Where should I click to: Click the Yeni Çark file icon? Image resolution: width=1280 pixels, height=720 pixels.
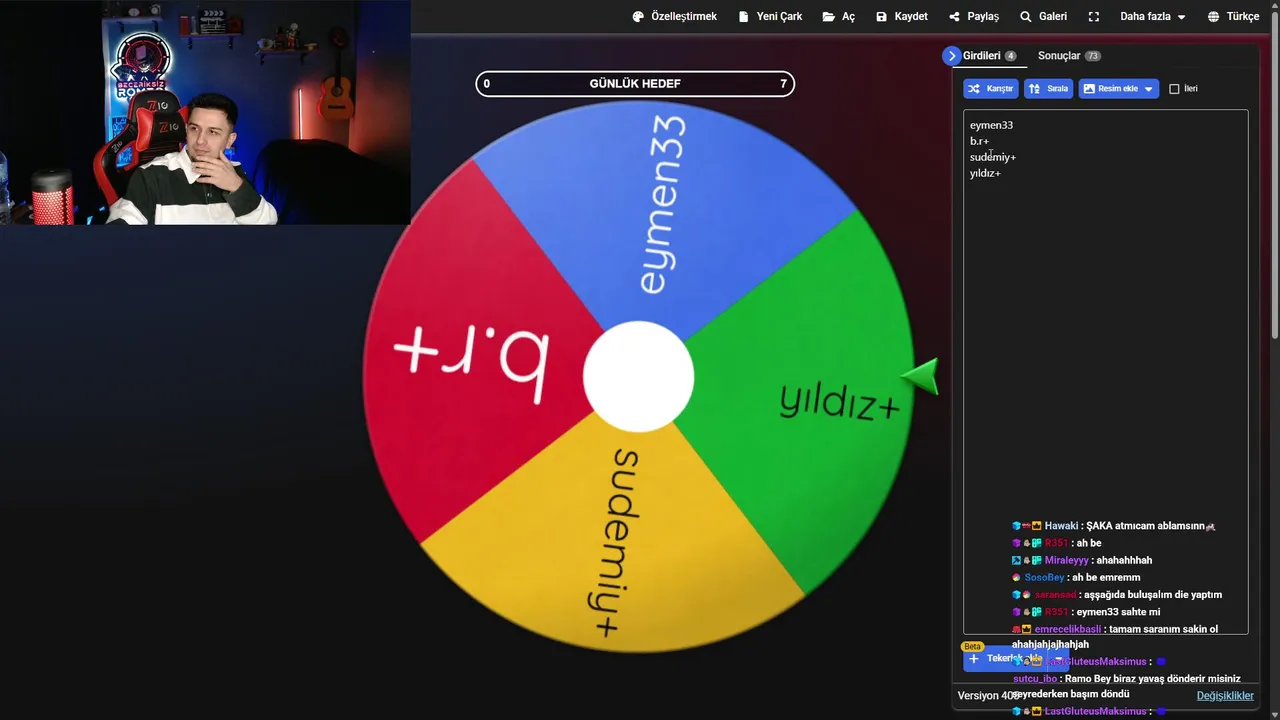click(743, 17)
